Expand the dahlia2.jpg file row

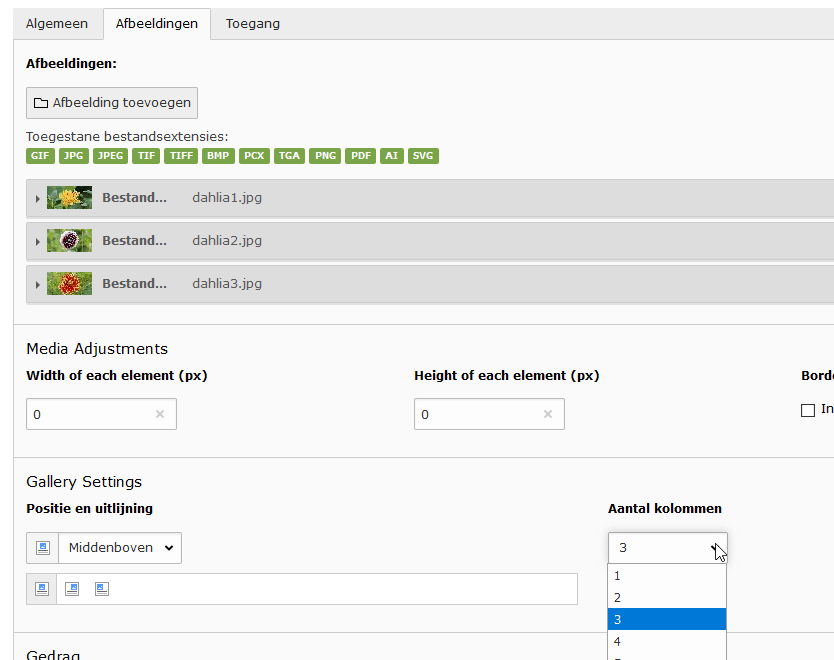click(38, 242)
